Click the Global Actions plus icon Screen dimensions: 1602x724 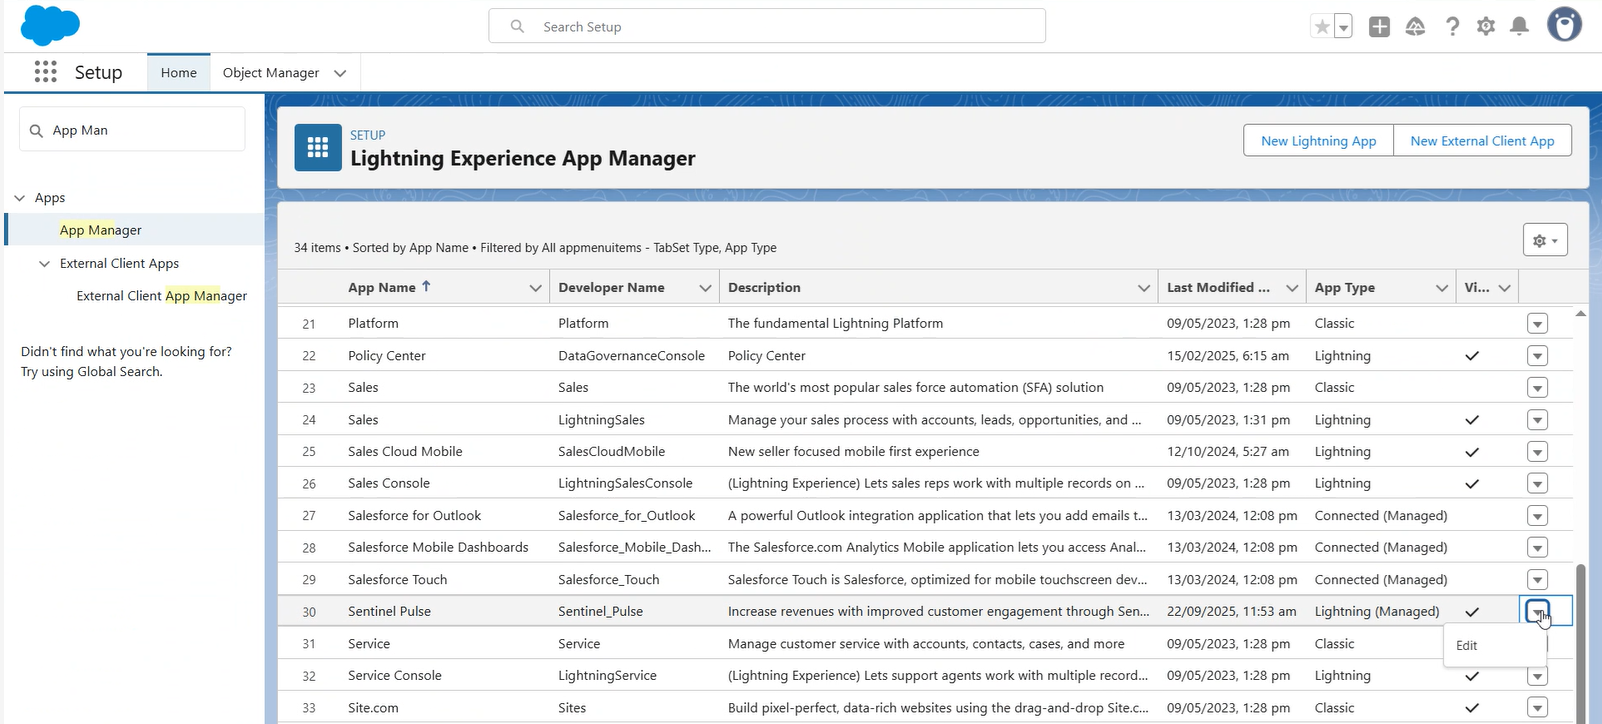[1379, 27]
